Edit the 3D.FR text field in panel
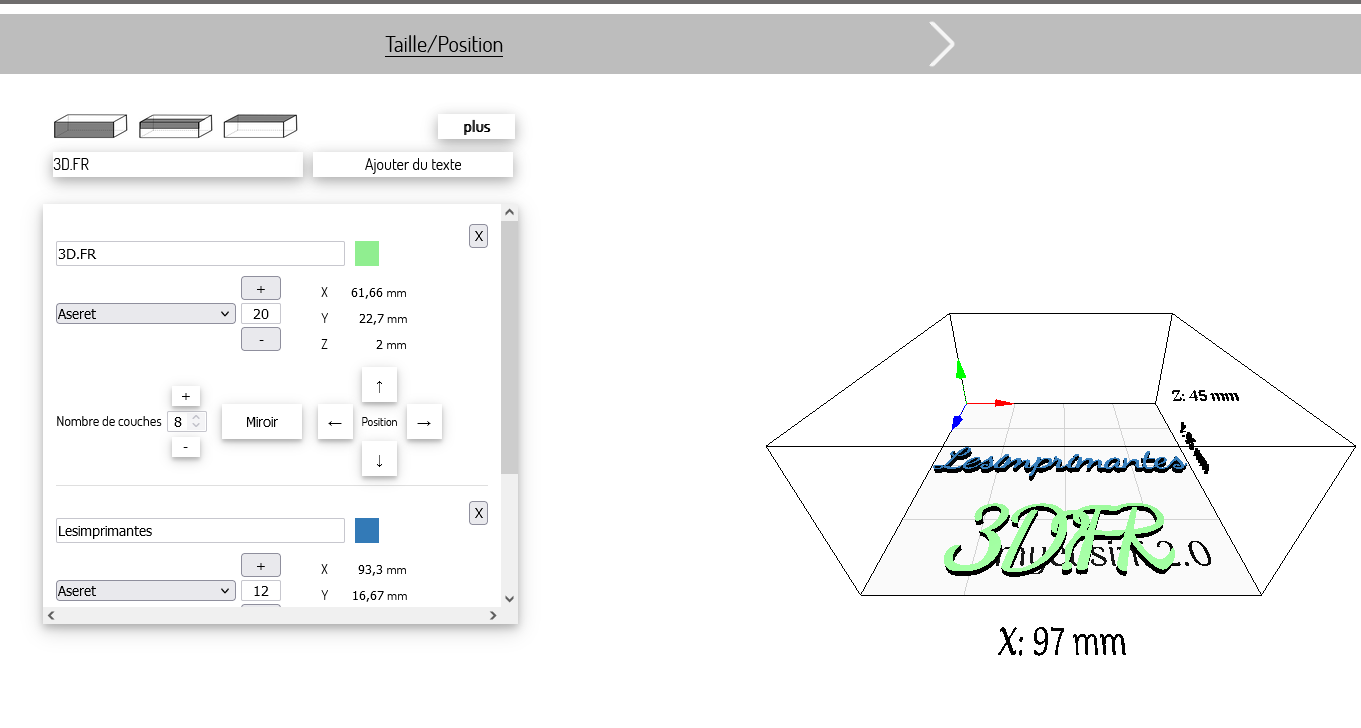Viewport: 1361px width, 728px height. (200, 254)
